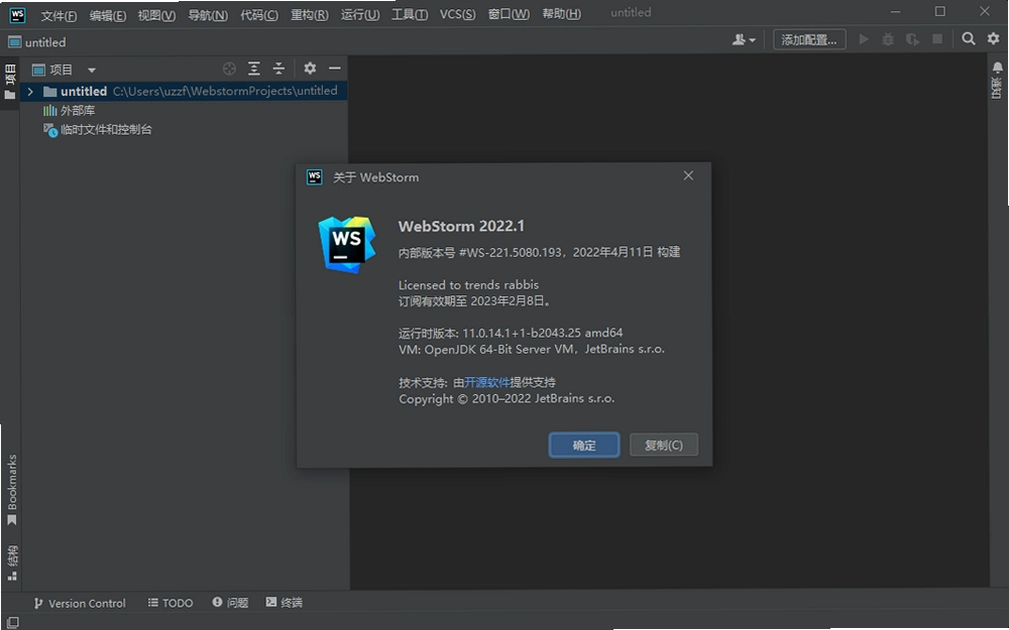Click the WS icon in About dialog title
The height and width of the screenshot is (630, 1009).
coord(315,177)
